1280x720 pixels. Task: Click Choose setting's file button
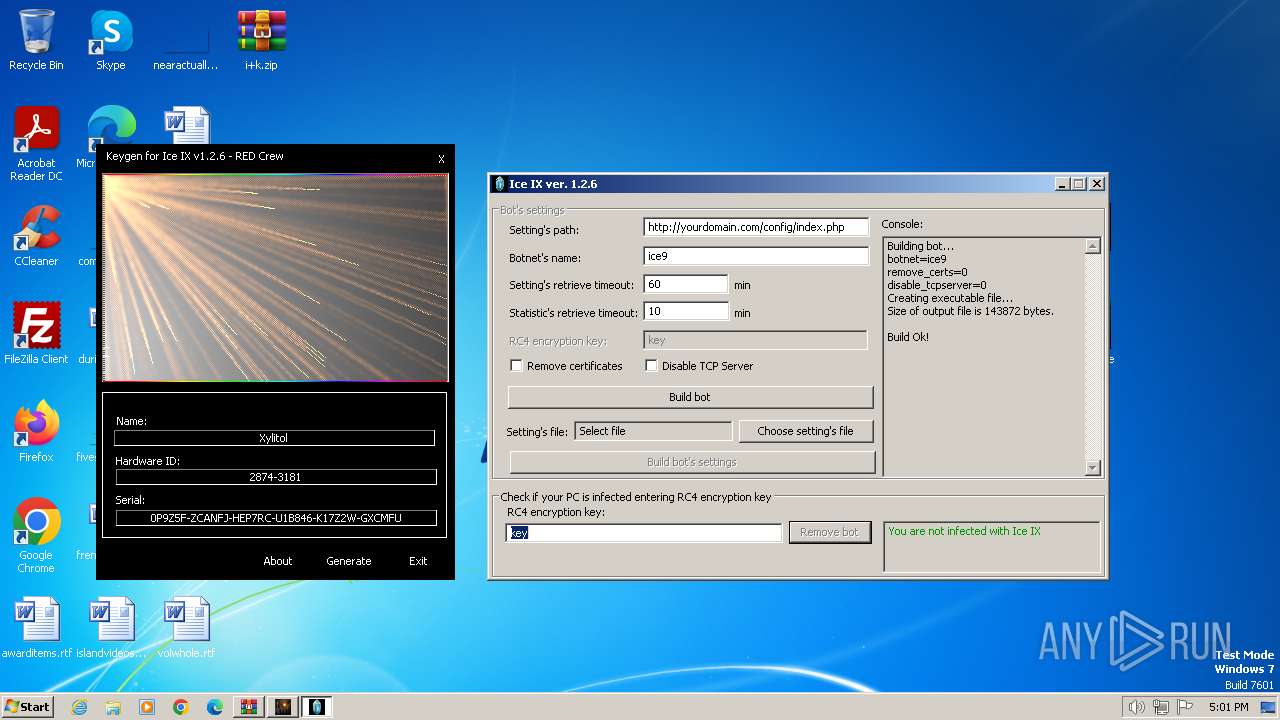[x=805, y=431]
